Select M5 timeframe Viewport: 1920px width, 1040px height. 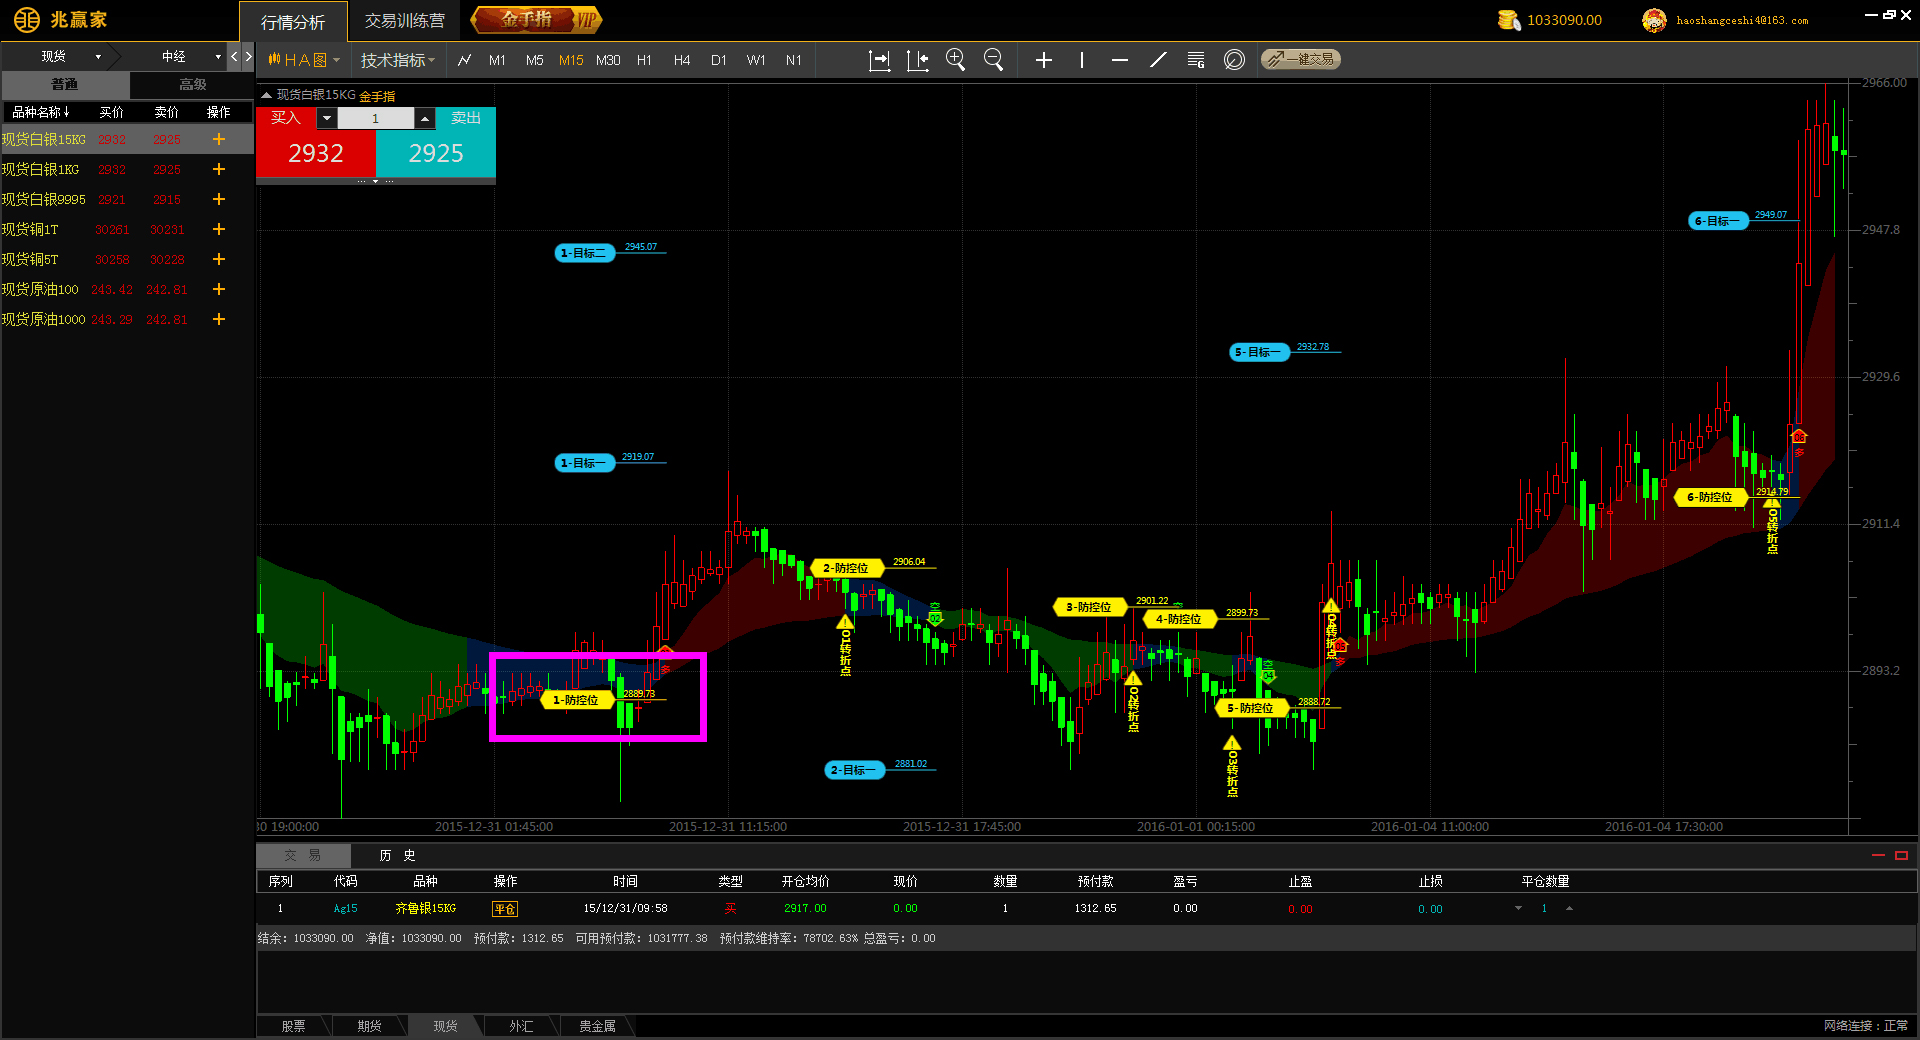pos(535,60)
